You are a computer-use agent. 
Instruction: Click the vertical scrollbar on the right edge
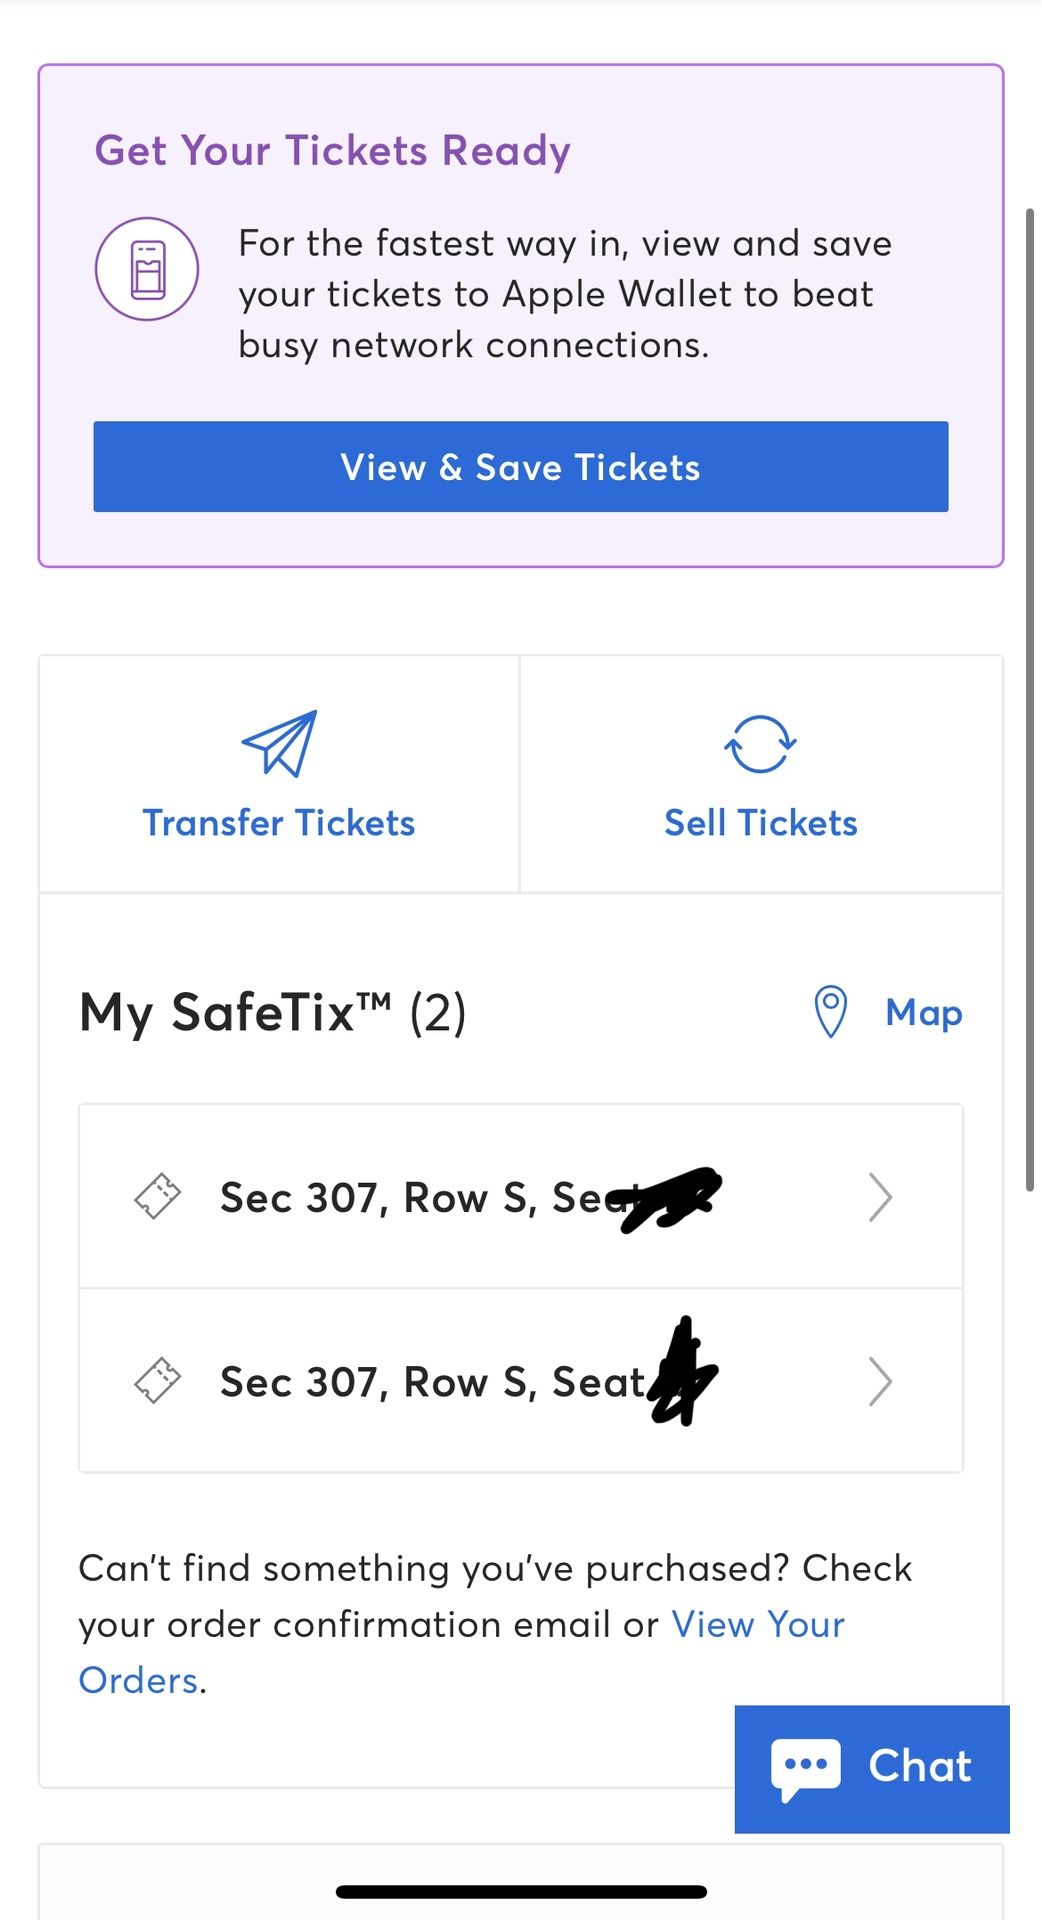point(1029,700)
